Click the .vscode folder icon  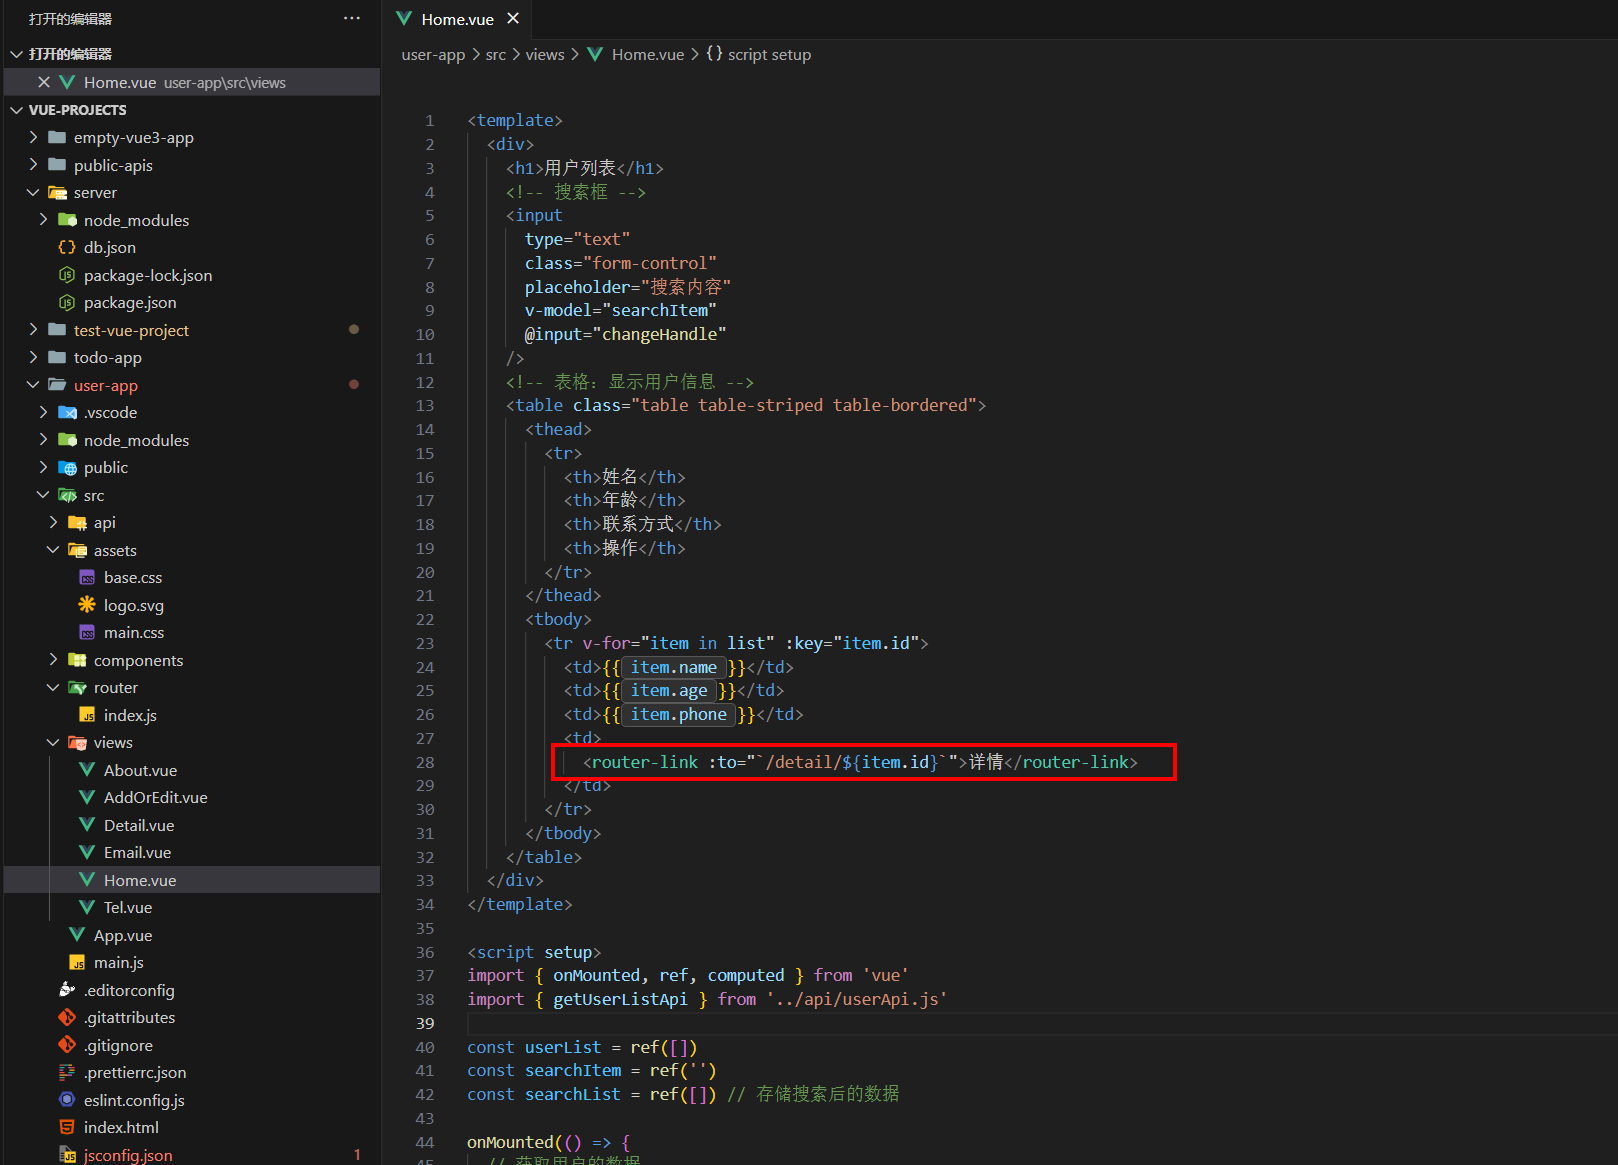[x=67, y=412]
